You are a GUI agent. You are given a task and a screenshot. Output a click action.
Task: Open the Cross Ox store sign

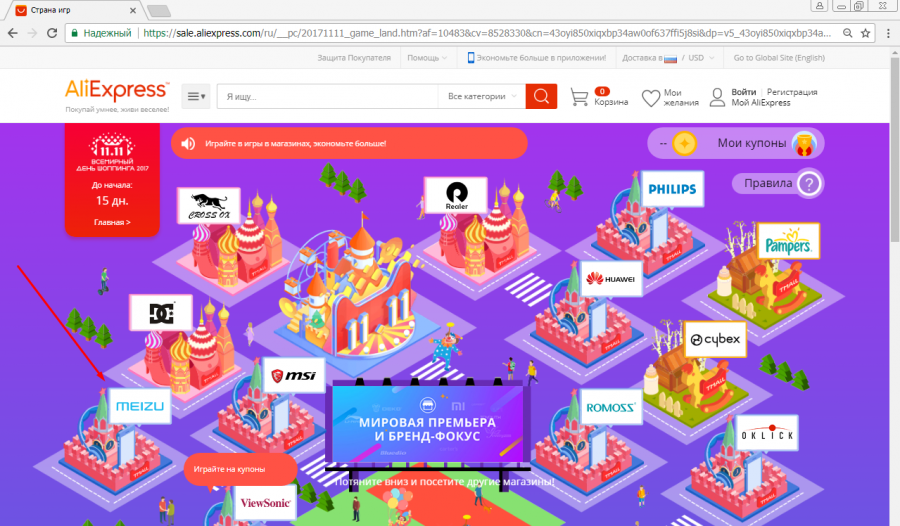click(x=209, y=206)
